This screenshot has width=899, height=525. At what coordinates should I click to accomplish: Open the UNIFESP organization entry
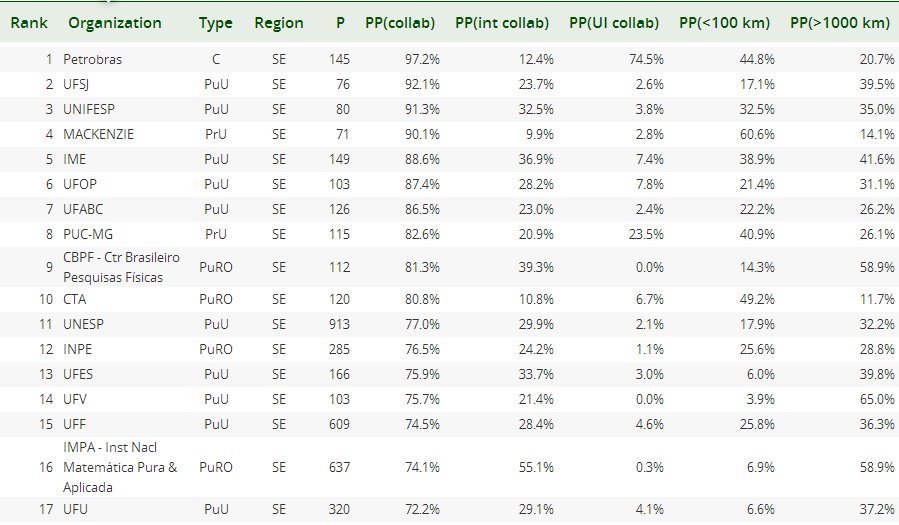(89, 109)
